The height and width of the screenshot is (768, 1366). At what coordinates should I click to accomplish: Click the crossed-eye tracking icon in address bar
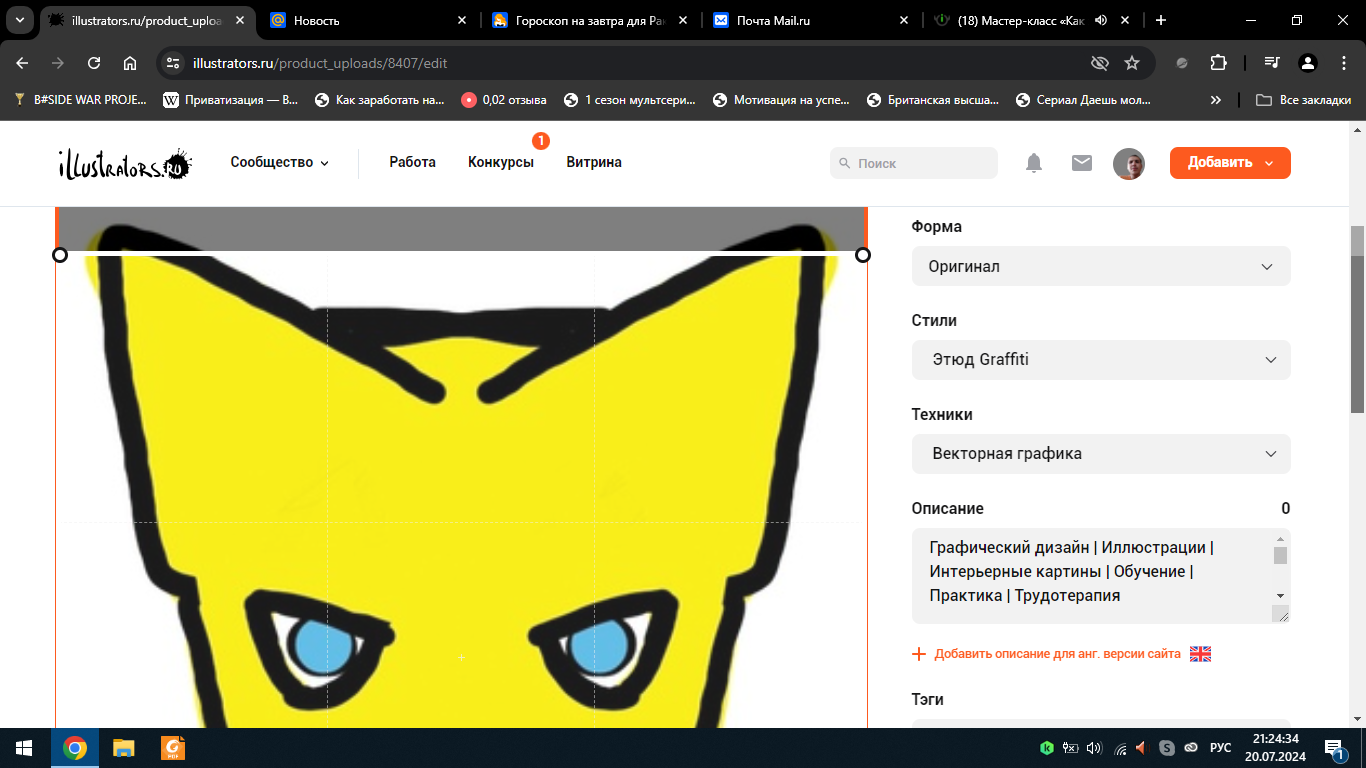pyautogui.click(x=1099, y=63)
